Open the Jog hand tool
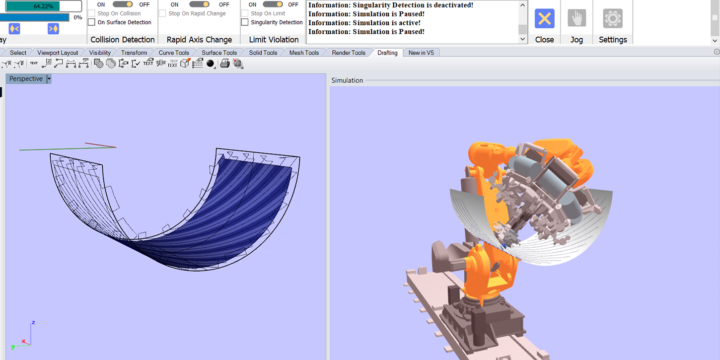 click(577, 19)
